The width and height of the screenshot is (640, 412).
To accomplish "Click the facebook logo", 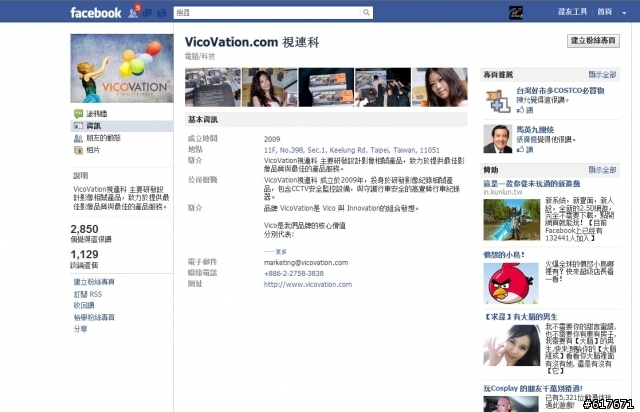I will tap(96, 13).
